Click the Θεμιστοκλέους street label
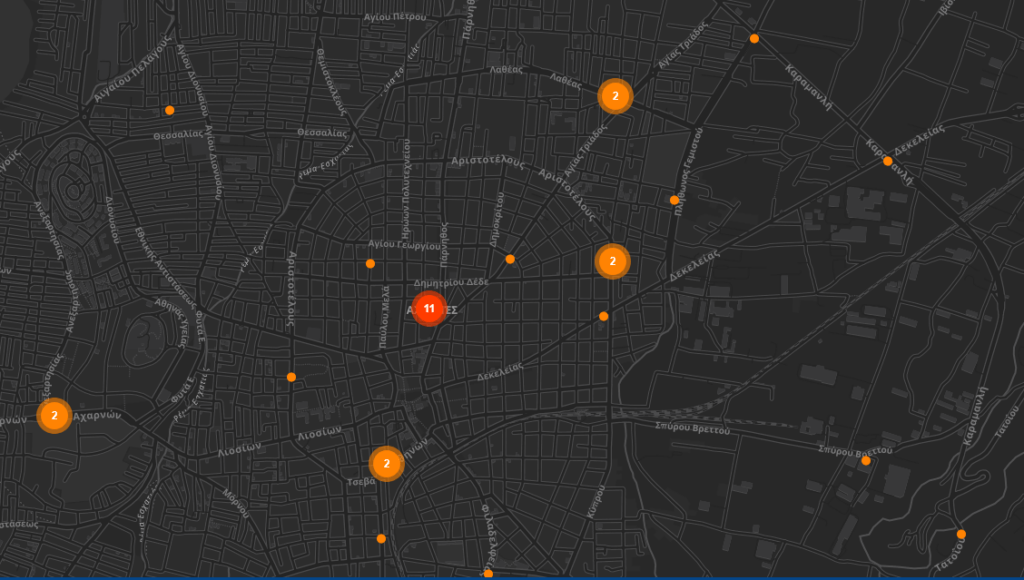 click(331, 82)
